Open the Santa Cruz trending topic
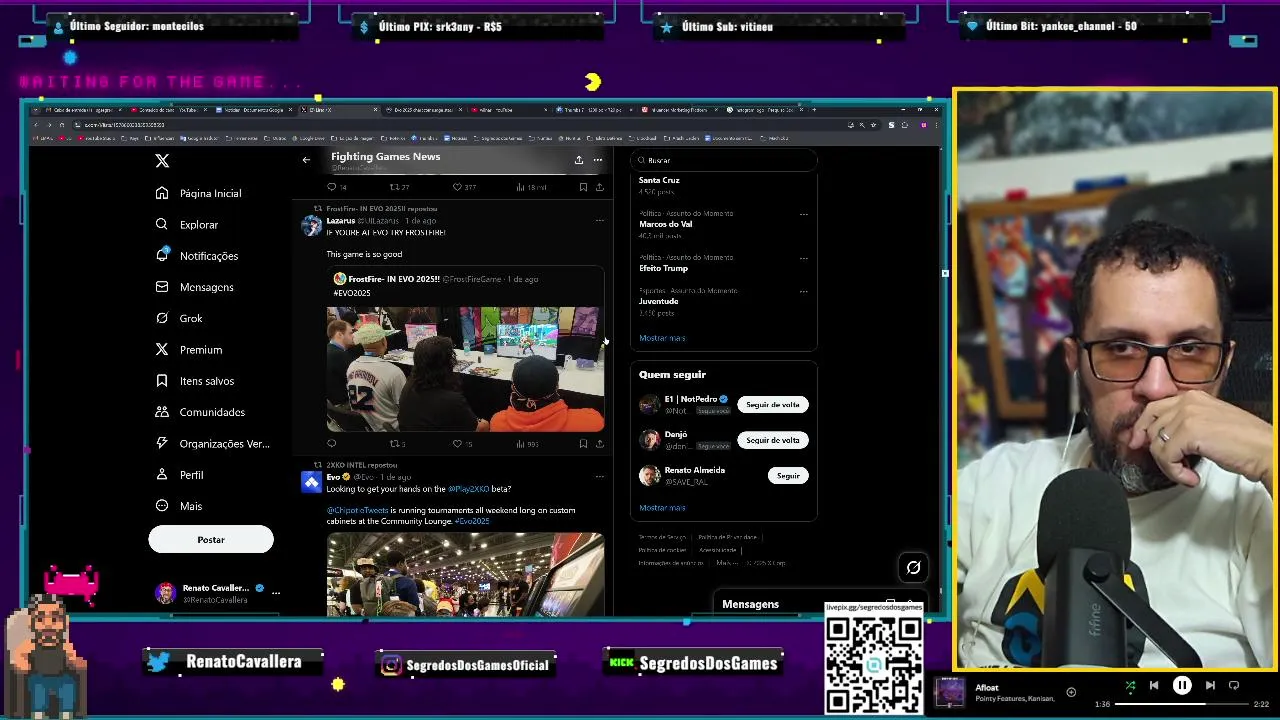The height and width of the screenshot is (720, 1280). coord(659,180)
